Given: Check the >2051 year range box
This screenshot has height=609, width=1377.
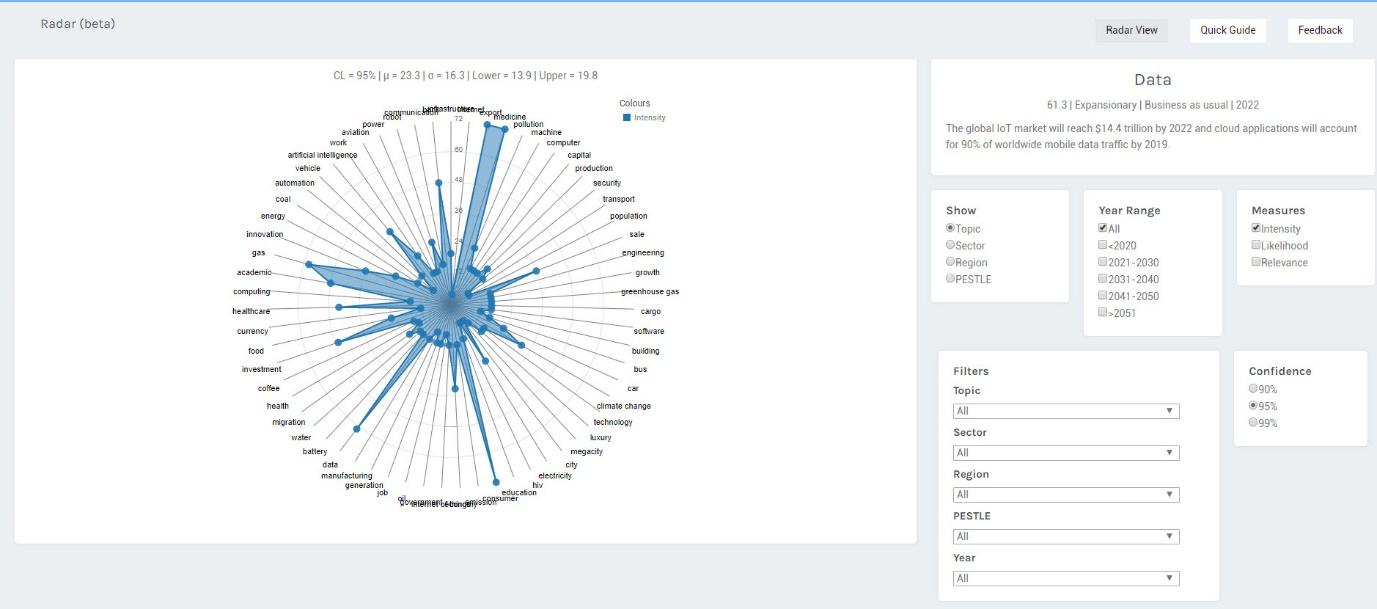Looking at the screenshot, I should click(x=1103, y=313).
